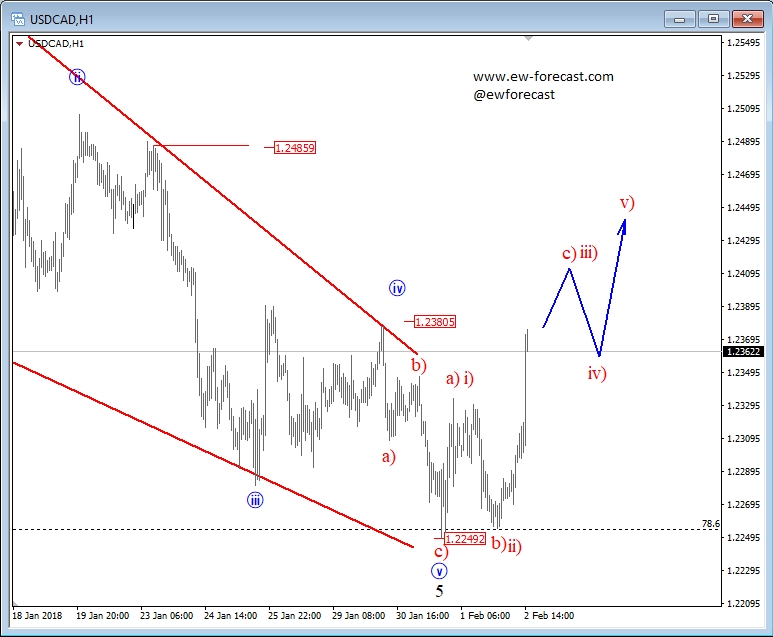The height and width of the screenshot is (637, 773).
Task: Click the 2 Feb 14:00 time axis label
Action: [549, 616]
